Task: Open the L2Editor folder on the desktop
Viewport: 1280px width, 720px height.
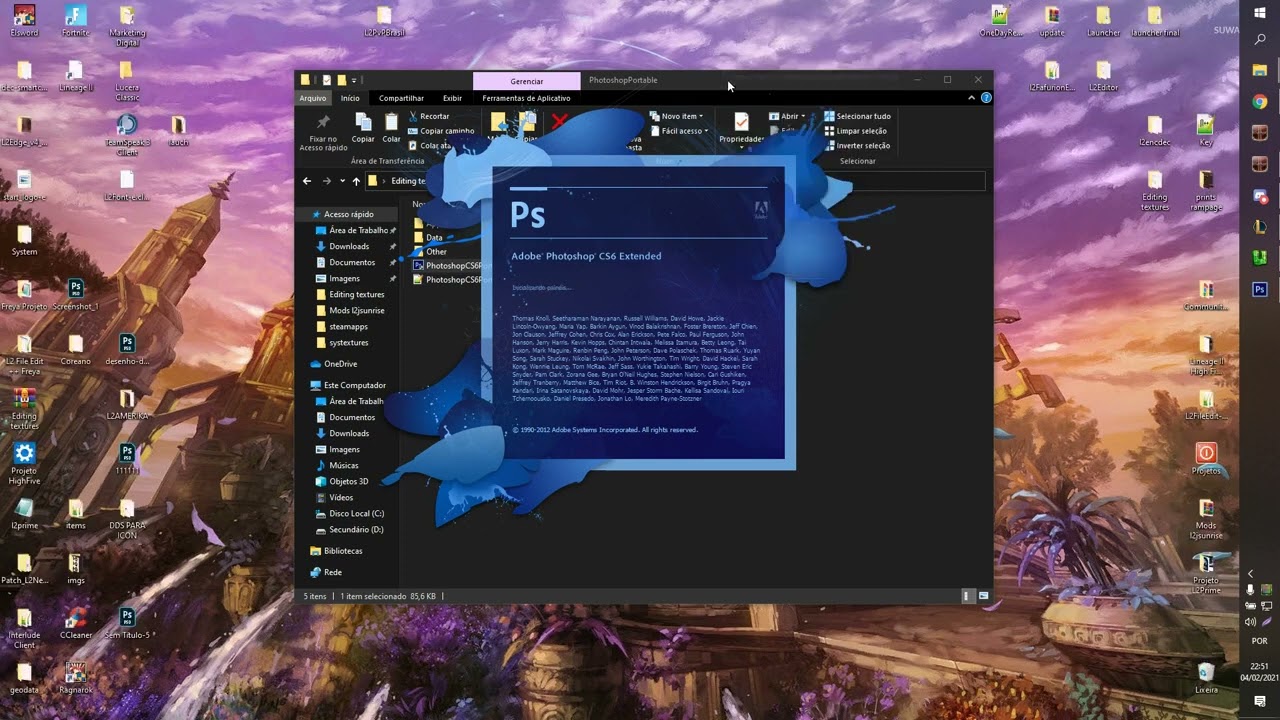Action: coord(1103,76)
